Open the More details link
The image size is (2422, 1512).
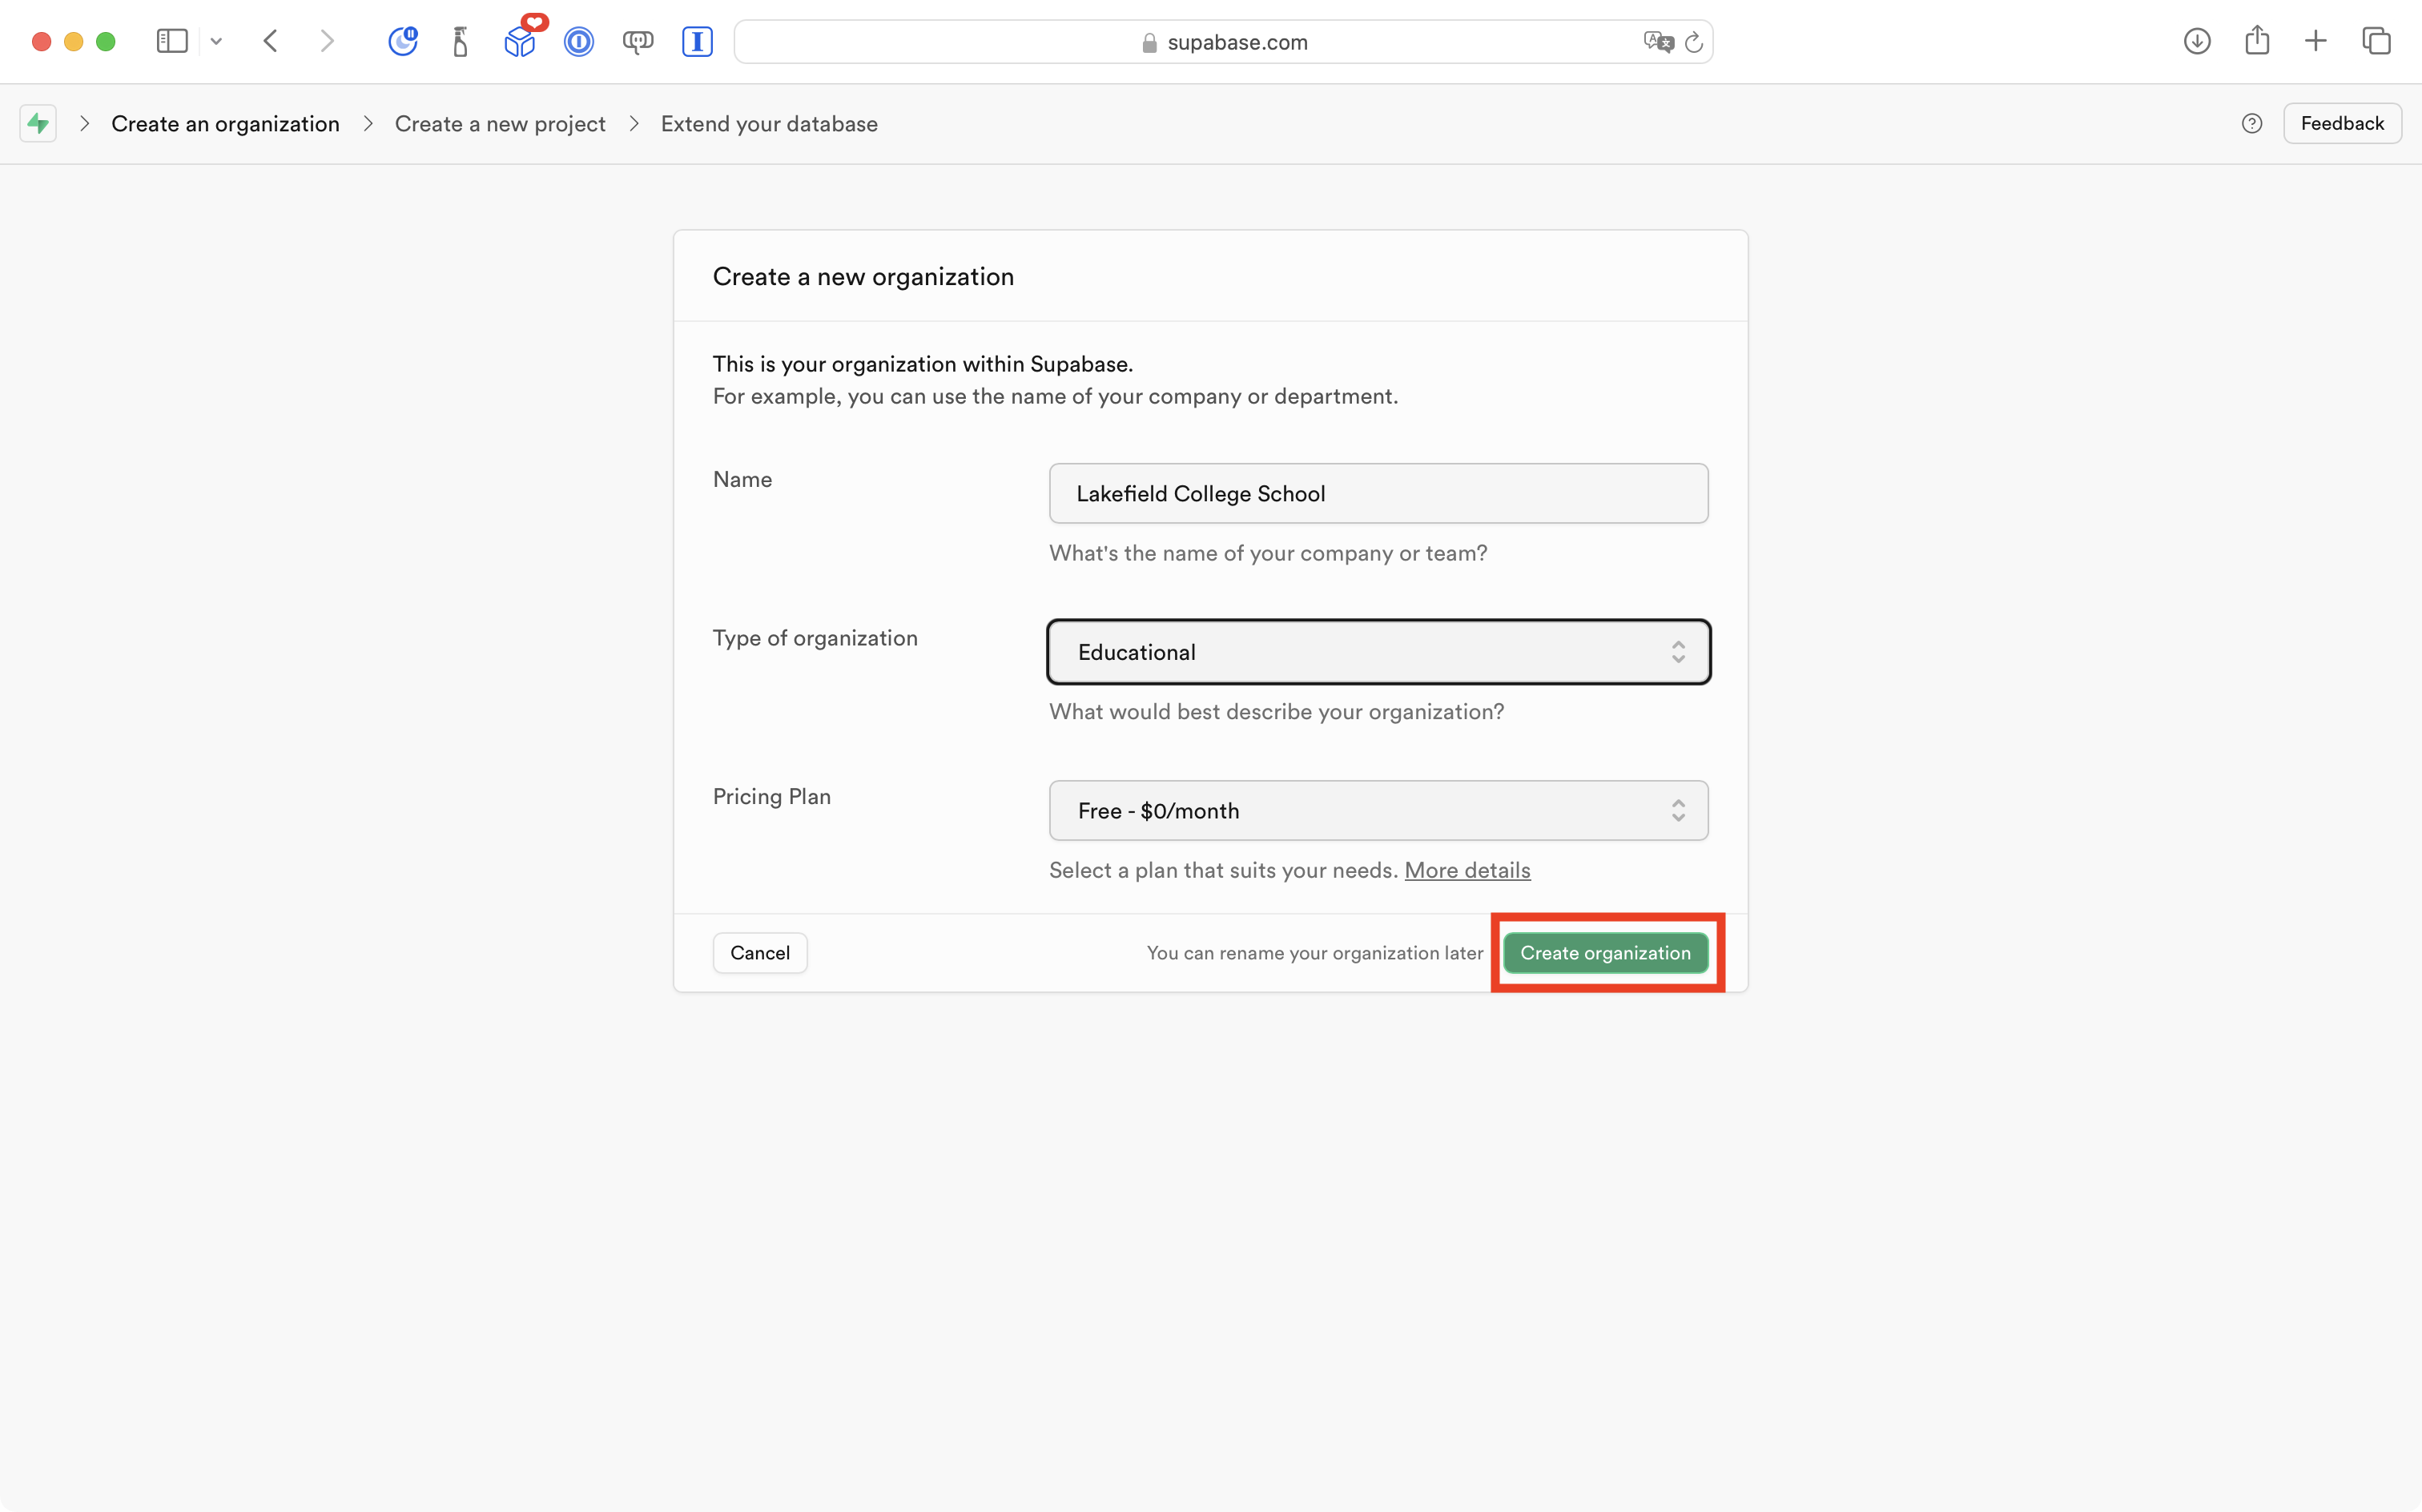click(1466, 870)
